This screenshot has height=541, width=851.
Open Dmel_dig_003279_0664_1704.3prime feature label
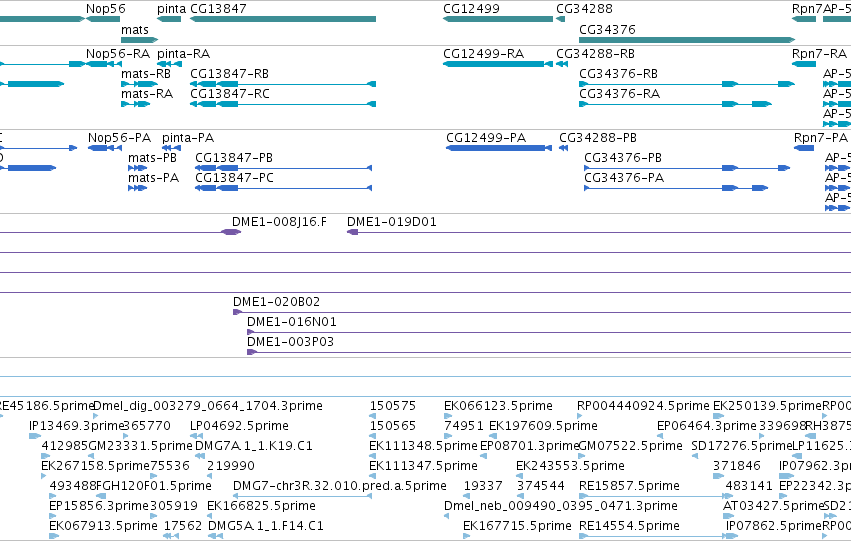click(208, 406)
